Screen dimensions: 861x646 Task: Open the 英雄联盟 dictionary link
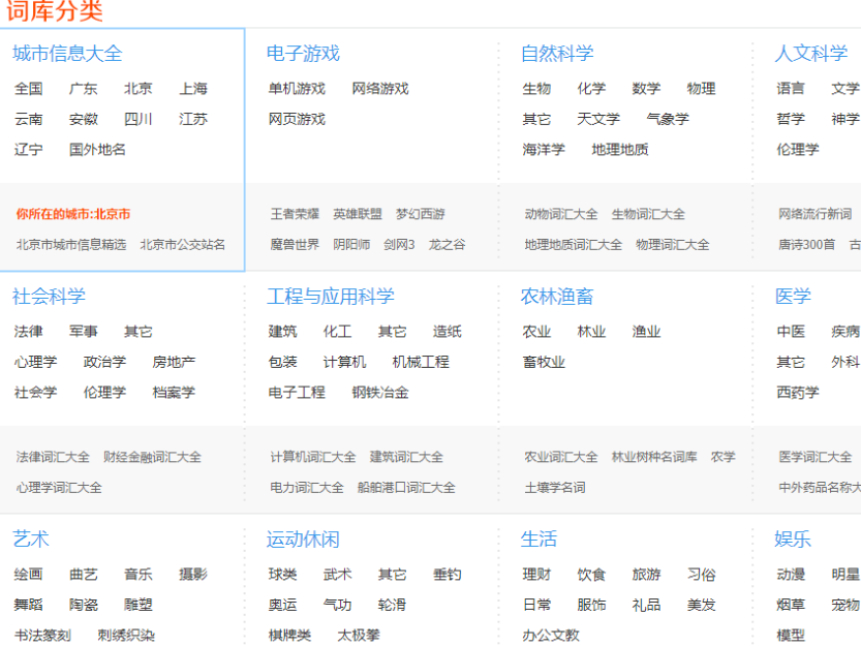tap(357, 214)
